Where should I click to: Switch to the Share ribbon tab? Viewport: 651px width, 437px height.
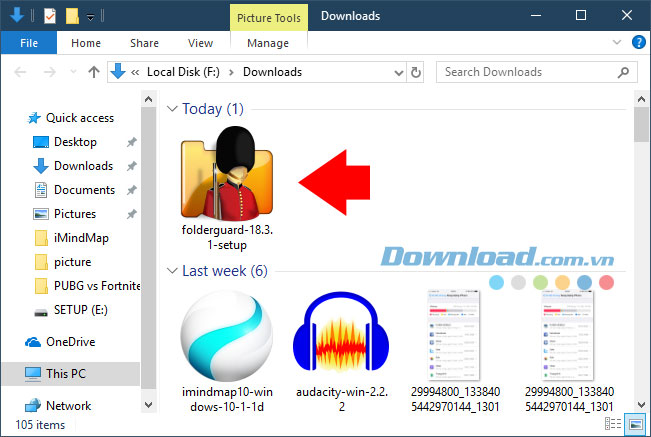pyautogui.click(x=144, y=43)
